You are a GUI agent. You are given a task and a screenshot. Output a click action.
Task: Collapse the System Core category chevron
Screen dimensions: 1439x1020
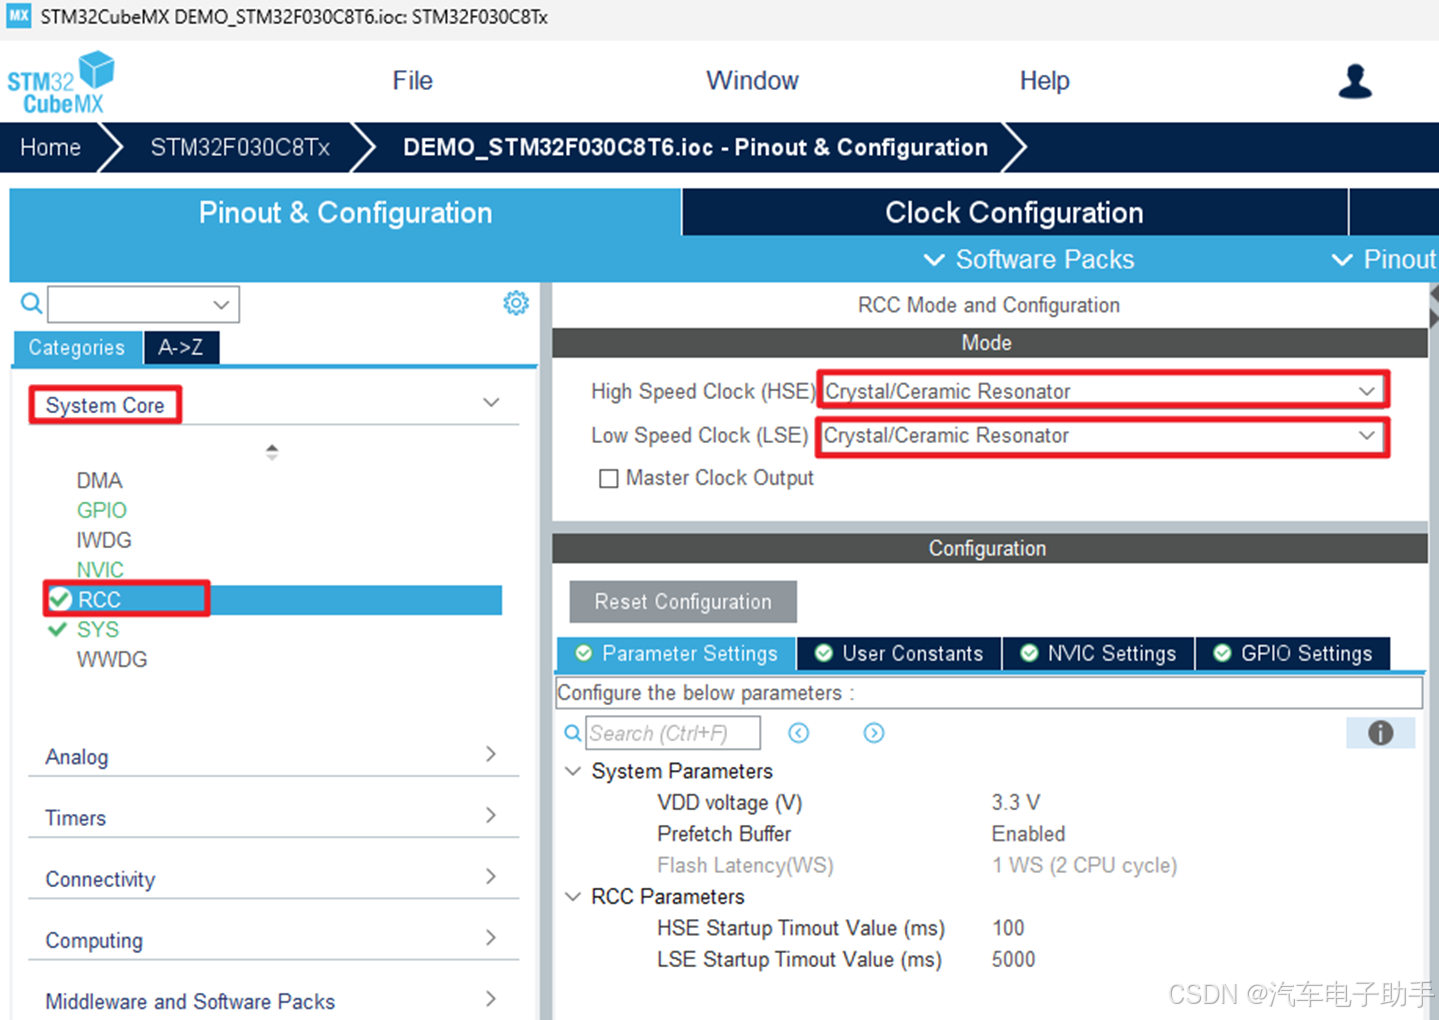(491, 402)
